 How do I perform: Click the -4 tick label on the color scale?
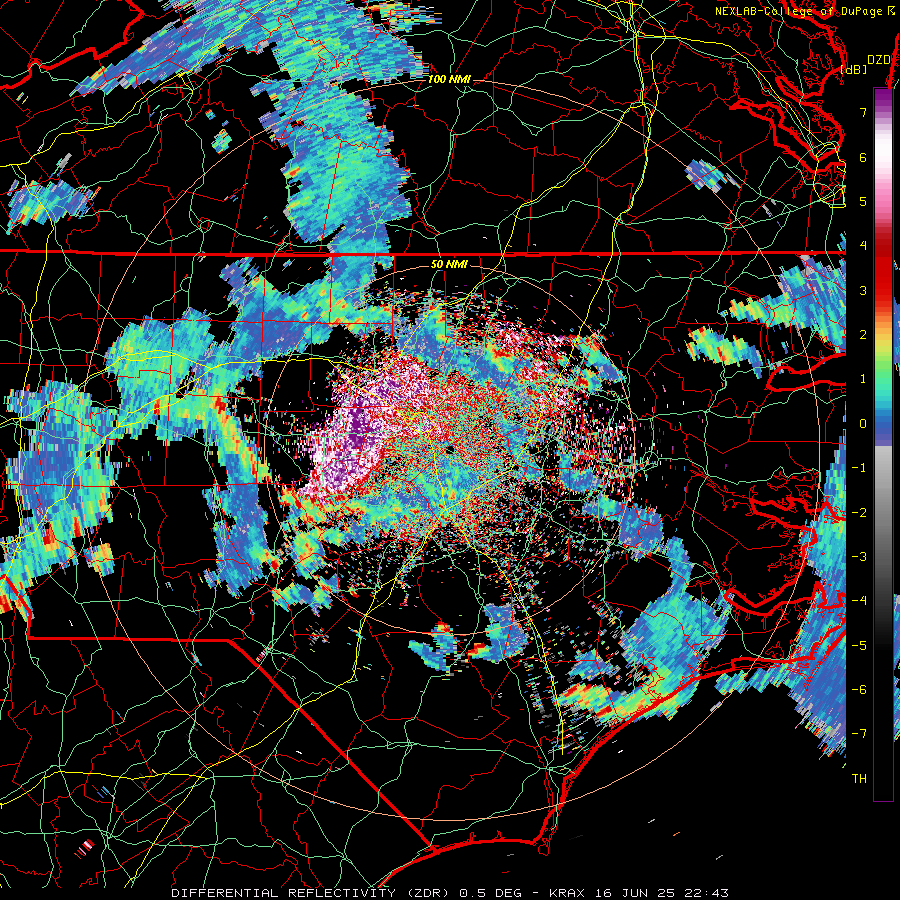pos(859,600)
